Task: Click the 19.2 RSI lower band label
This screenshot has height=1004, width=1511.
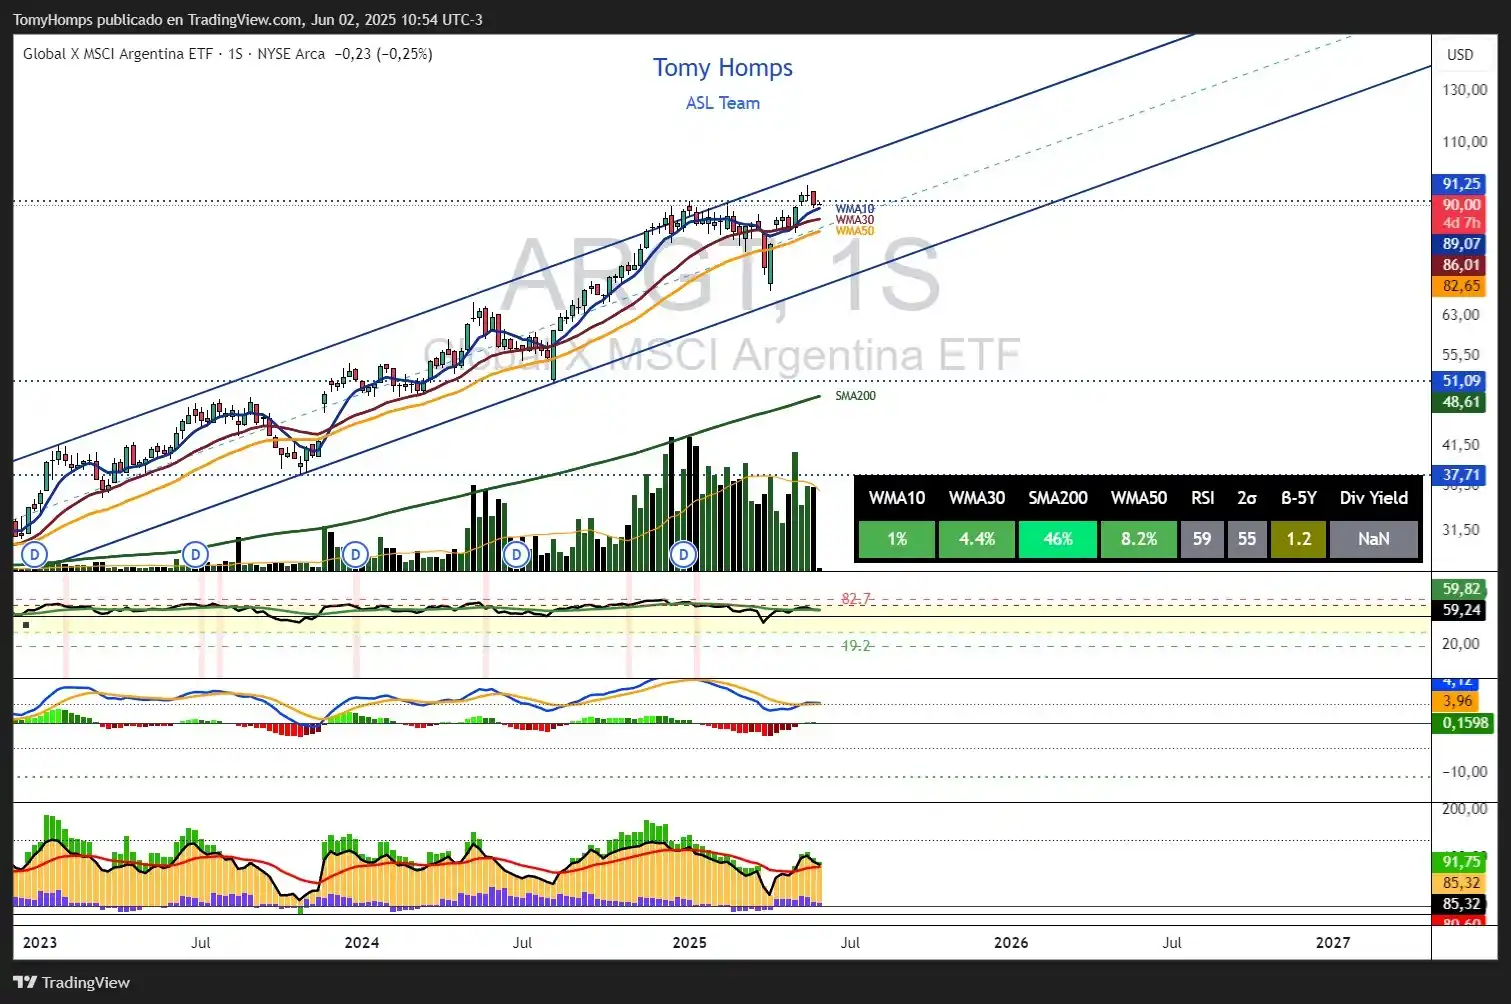Action: tap(856, 646)
